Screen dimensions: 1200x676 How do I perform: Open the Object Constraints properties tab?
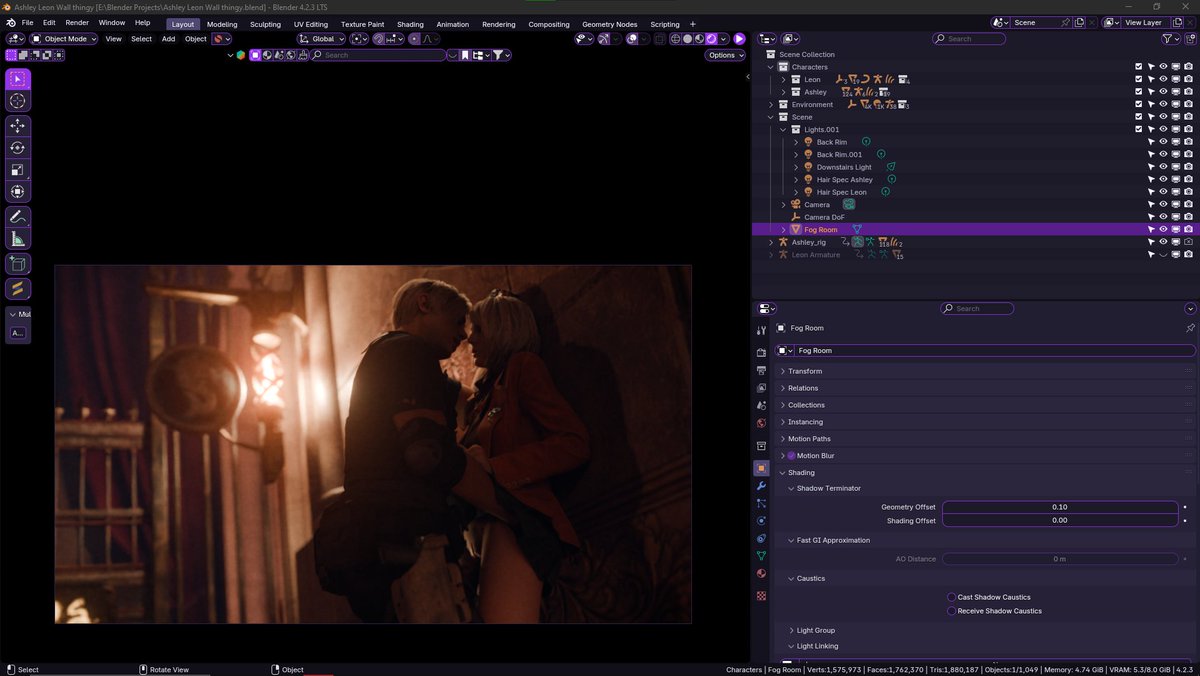click(x=761, y=538)
